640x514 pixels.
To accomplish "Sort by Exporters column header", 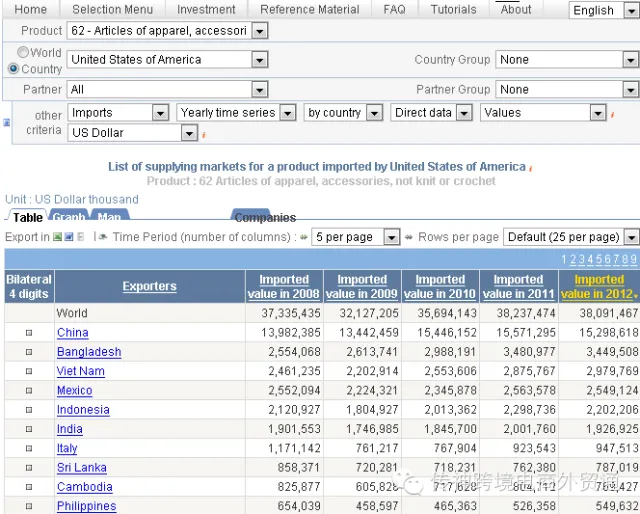I will [149, 286].
